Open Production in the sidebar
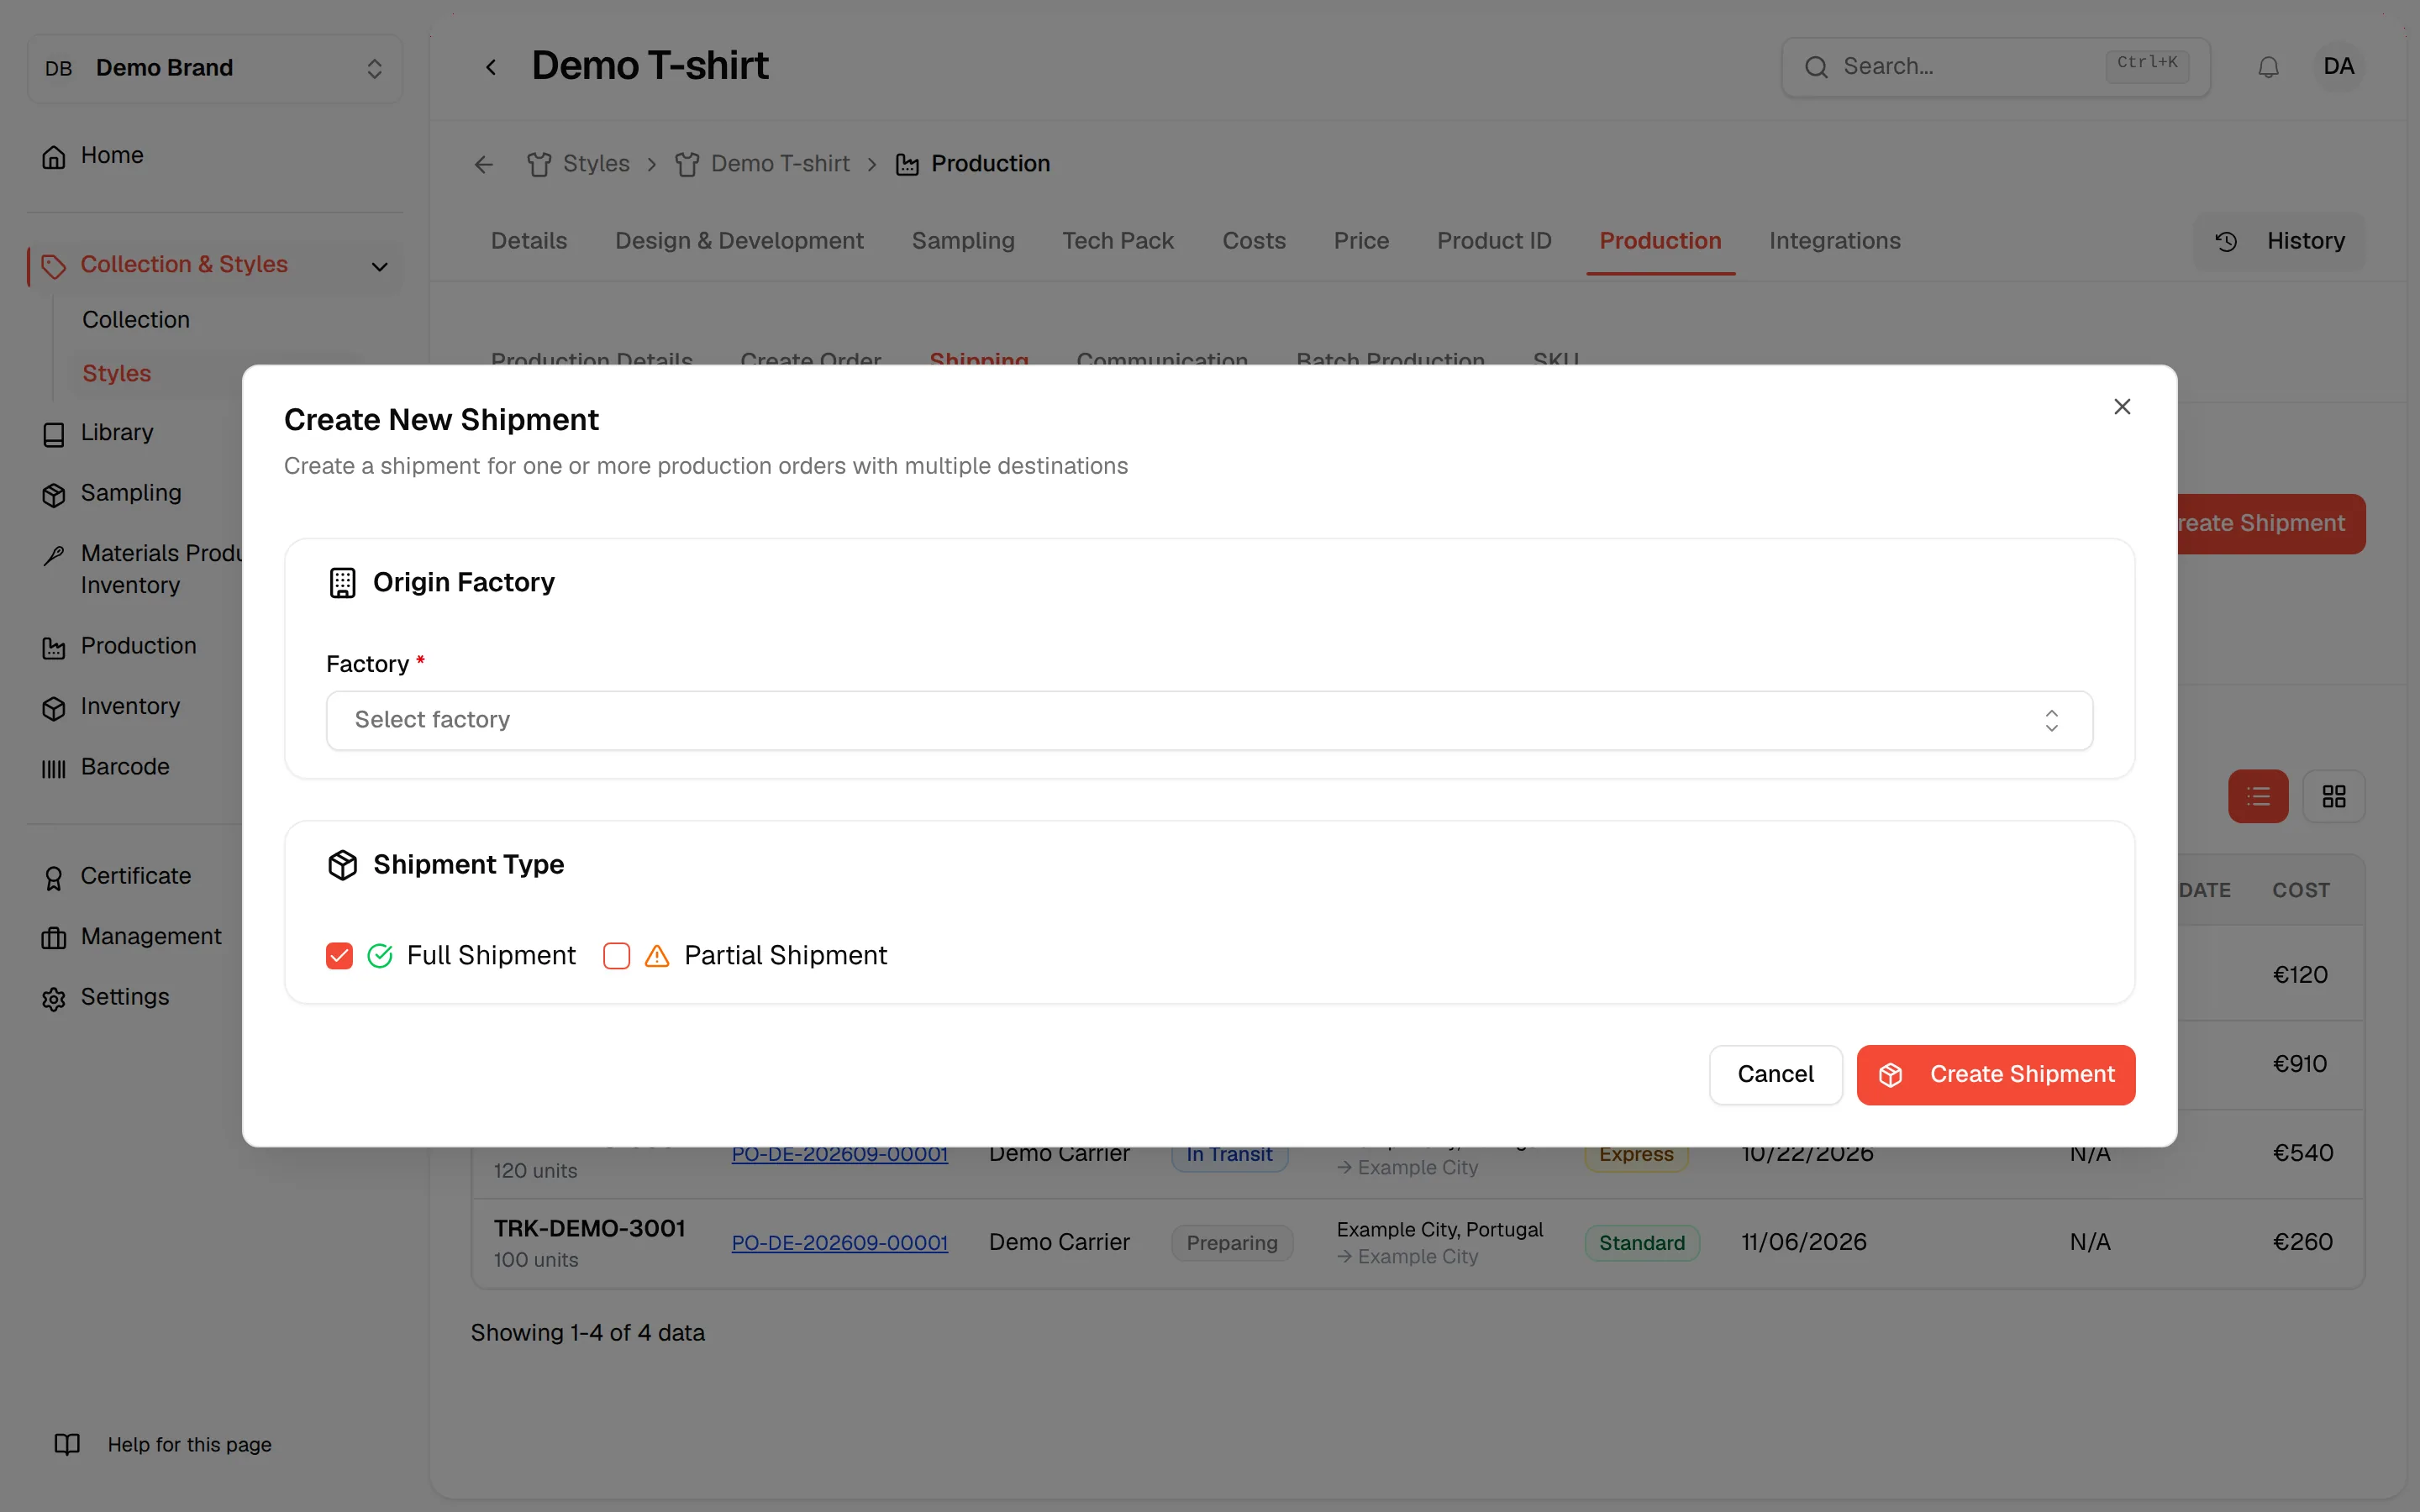Viewport: 2420px width, 1512px height. (138, 646)
